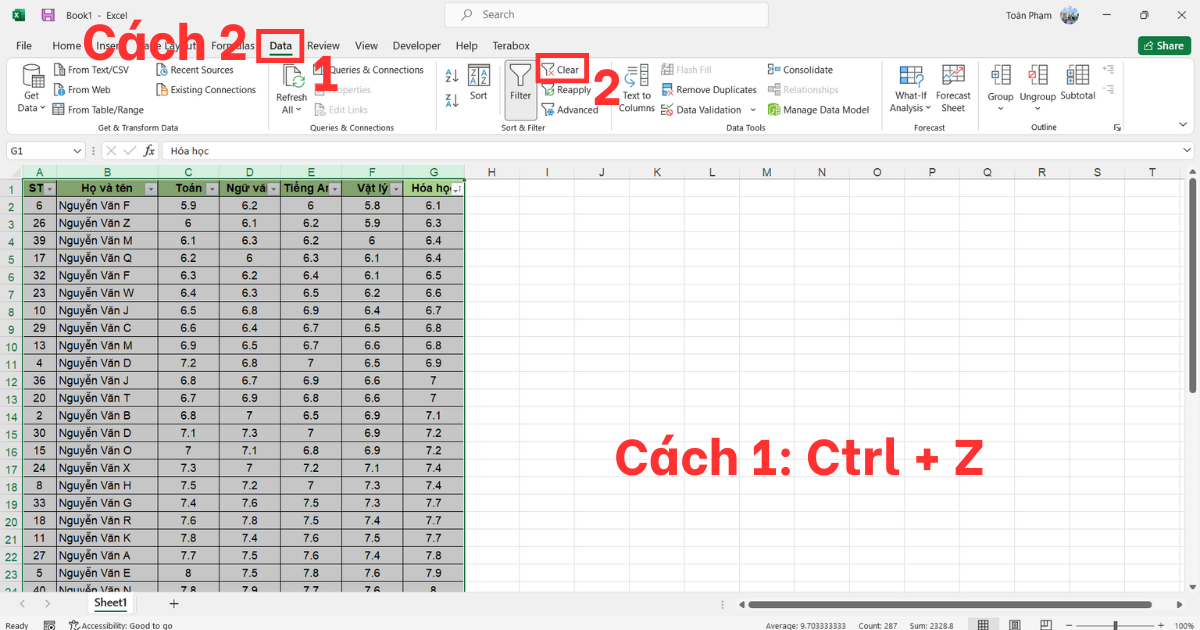Click Remove Duplicates
1200x630 pixels.
pos(709,90)
